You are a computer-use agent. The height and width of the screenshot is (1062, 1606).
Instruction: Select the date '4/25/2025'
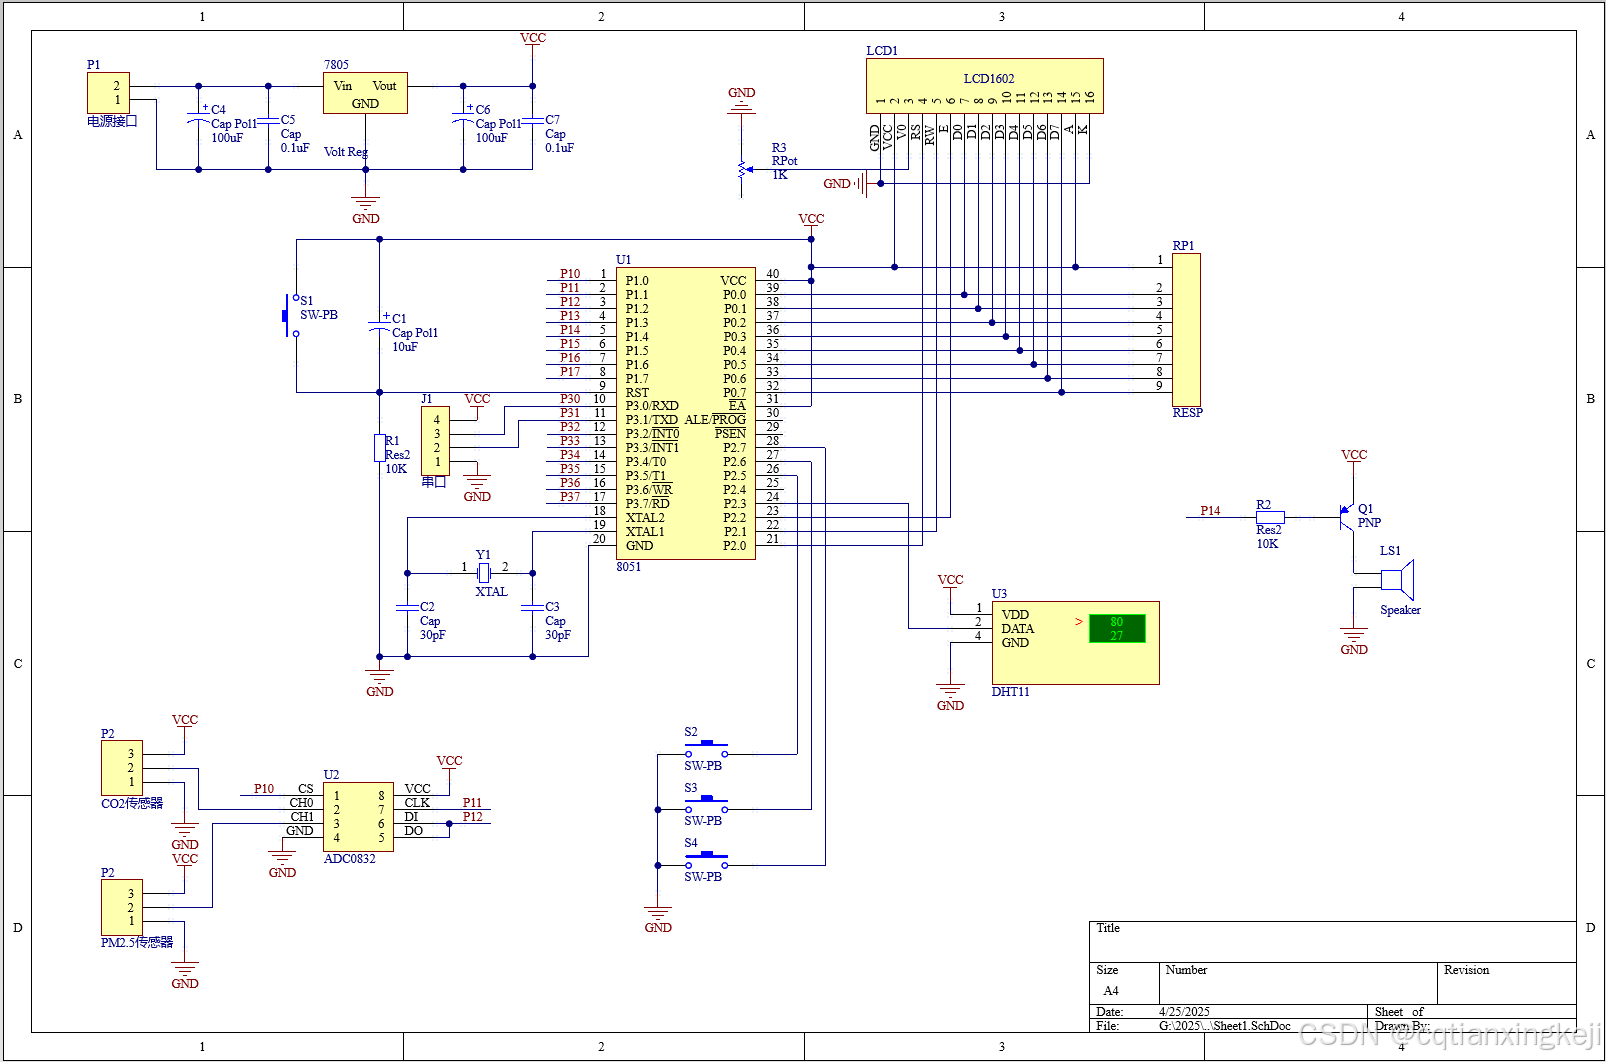[x=1184, y=1011]
